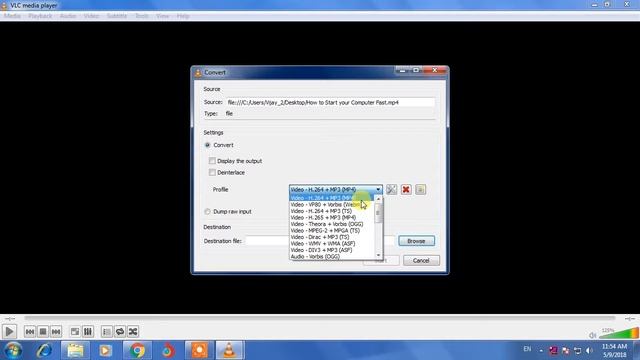Screen dimensions: 640x360
Task: Open orange screen recorder taskbar icon
Action: (x=199, y=350)
